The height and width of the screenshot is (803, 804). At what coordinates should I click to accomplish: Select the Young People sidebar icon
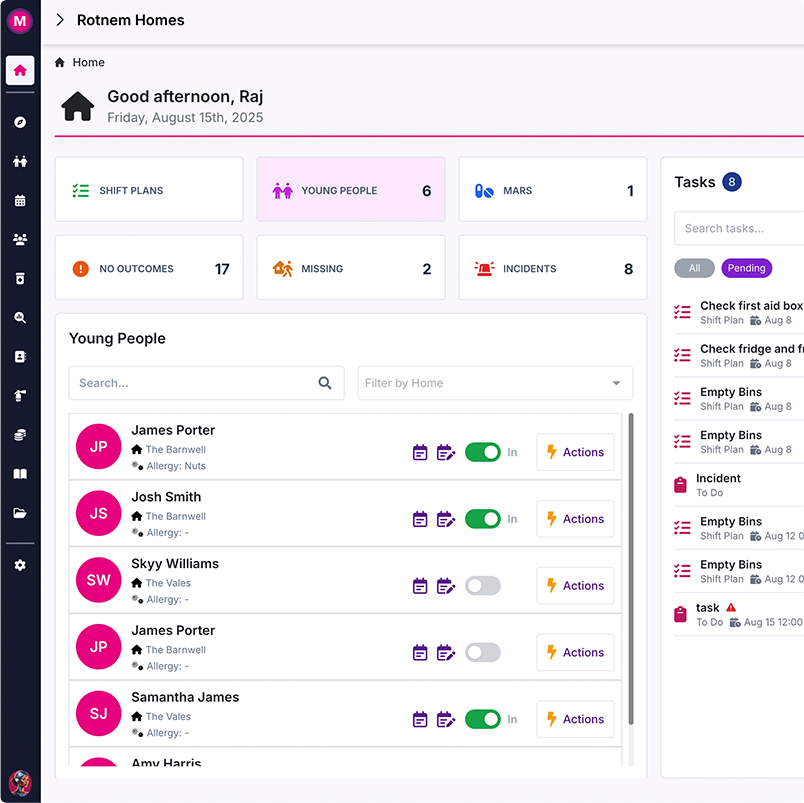(20, 161)
